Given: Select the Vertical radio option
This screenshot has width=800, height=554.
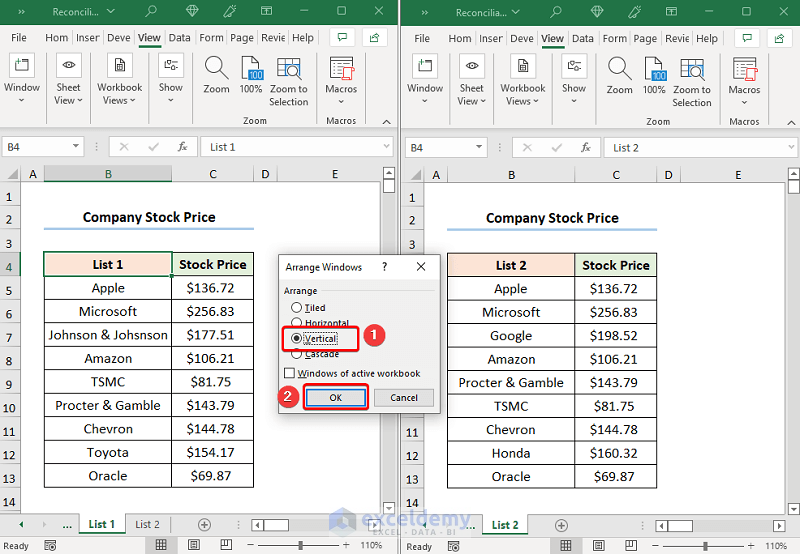Looking at the screenshot, I should [x=314, y=338].
